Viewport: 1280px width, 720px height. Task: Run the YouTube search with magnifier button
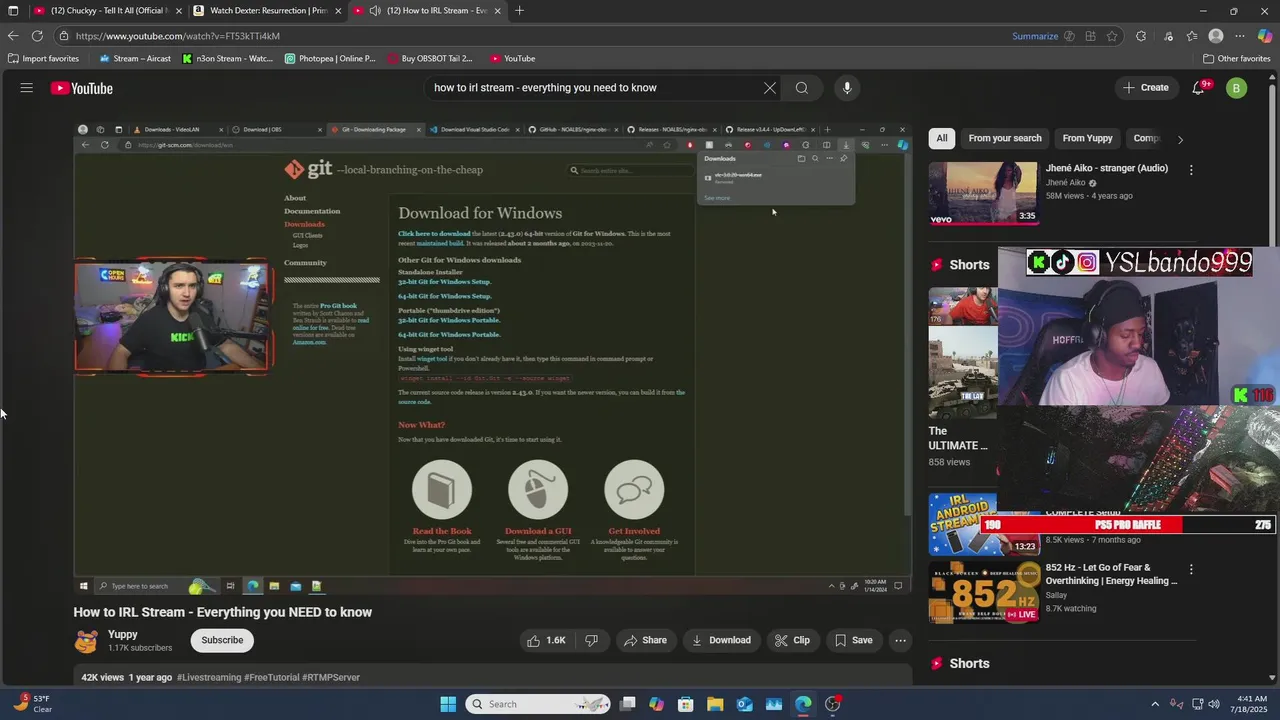[802, 88]
